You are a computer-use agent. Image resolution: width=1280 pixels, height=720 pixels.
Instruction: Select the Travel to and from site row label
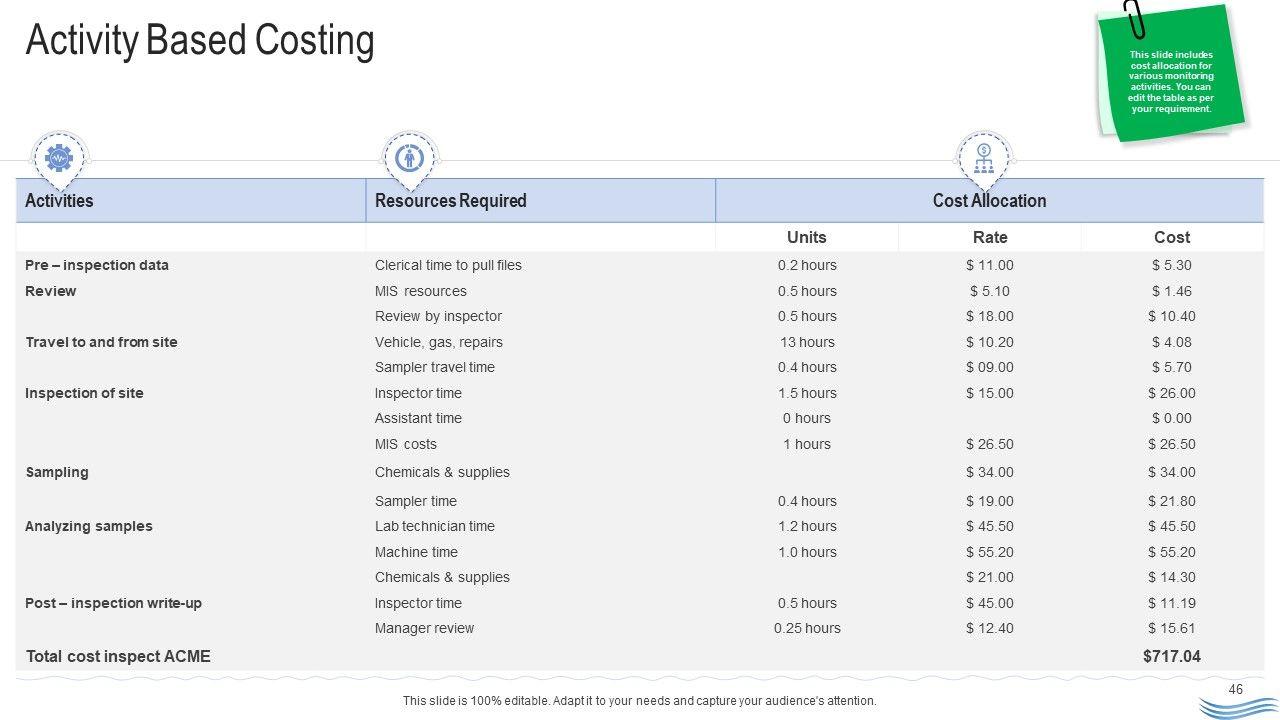pyautogui.click(x=101, y=342)
